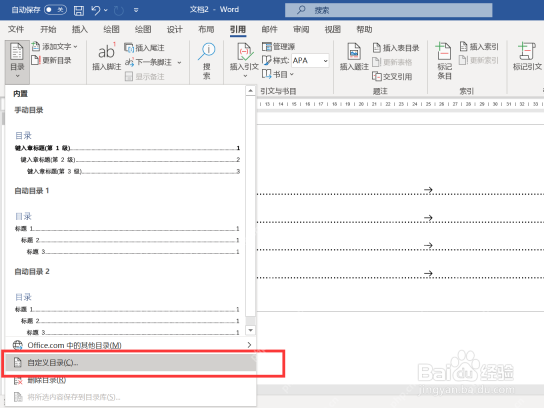Click the Undo arrow icon

[96, 10]
